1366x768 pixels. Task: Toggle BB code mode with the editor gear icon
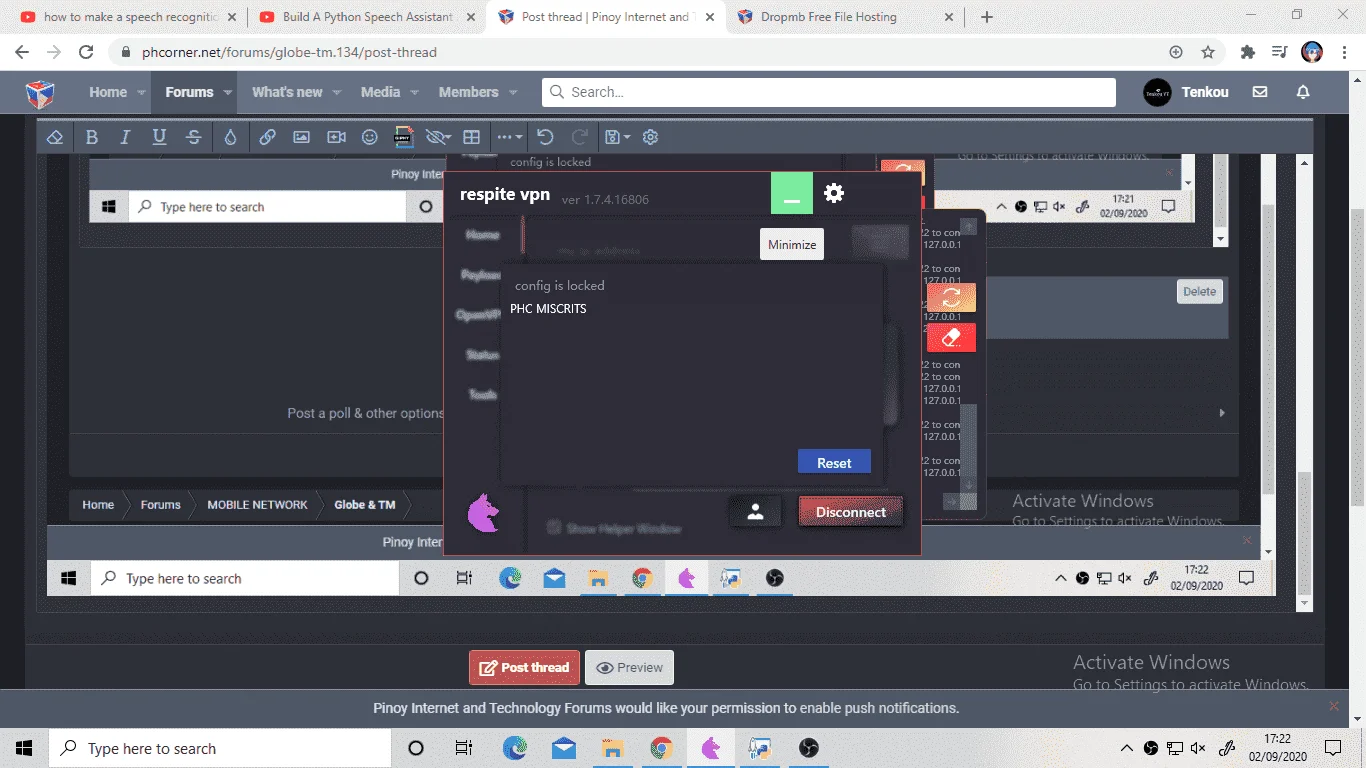(650, 137)
